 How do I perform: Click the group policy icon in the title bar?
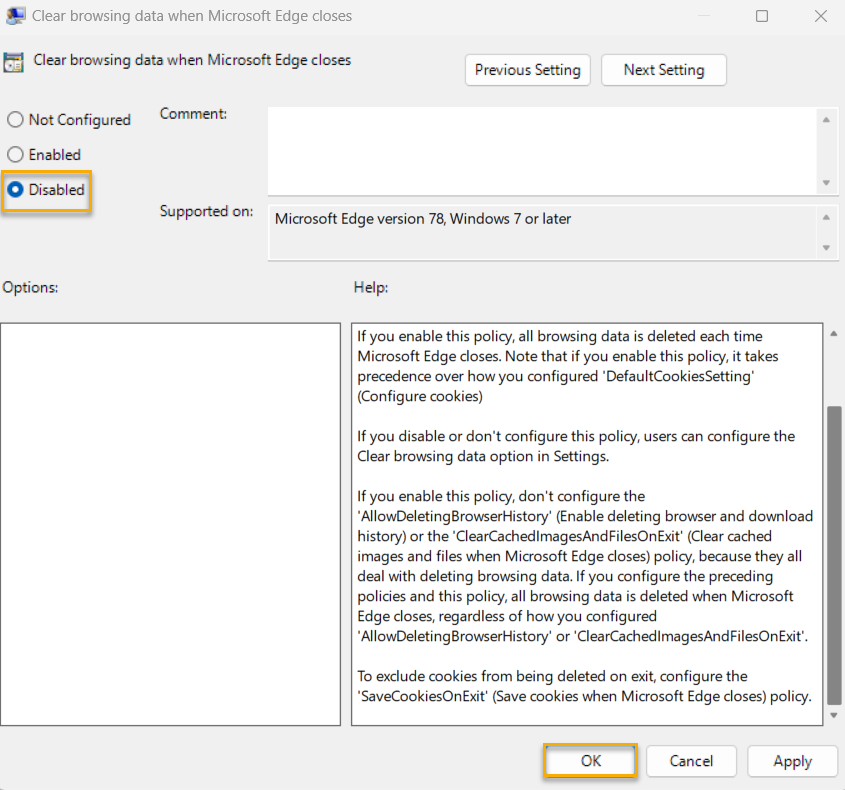[15, 15]
